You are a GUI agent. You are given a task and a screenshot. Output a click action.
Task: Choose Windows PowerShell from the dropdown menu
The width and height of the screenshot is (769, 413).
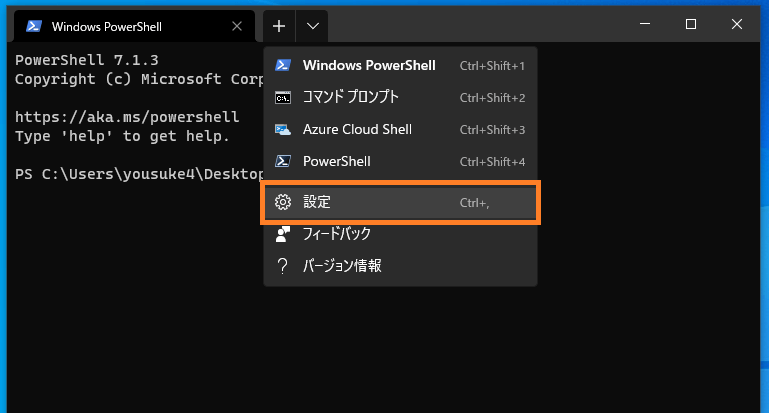pos(400,65)
